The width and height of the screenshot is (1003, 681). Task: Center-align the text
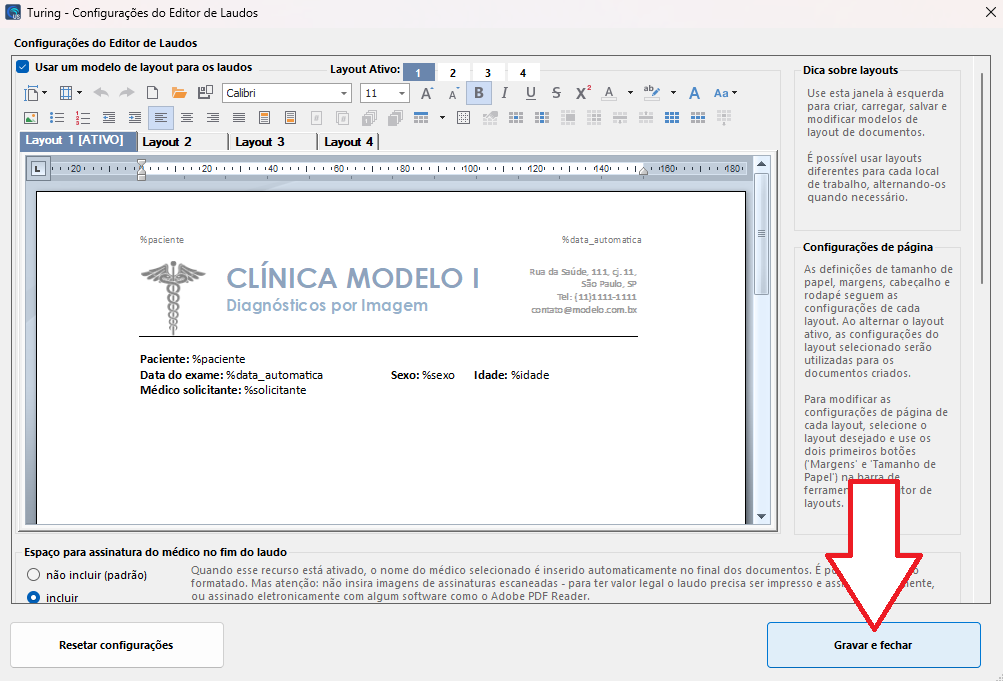(187, 118)
